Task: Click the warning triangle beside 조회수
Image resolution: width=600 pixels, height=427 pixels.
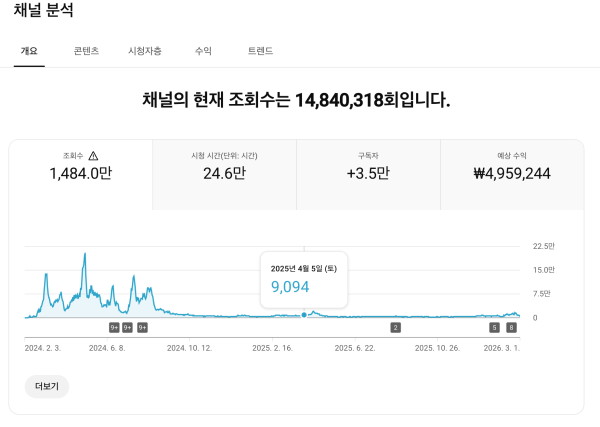Action: coord(93,156)
